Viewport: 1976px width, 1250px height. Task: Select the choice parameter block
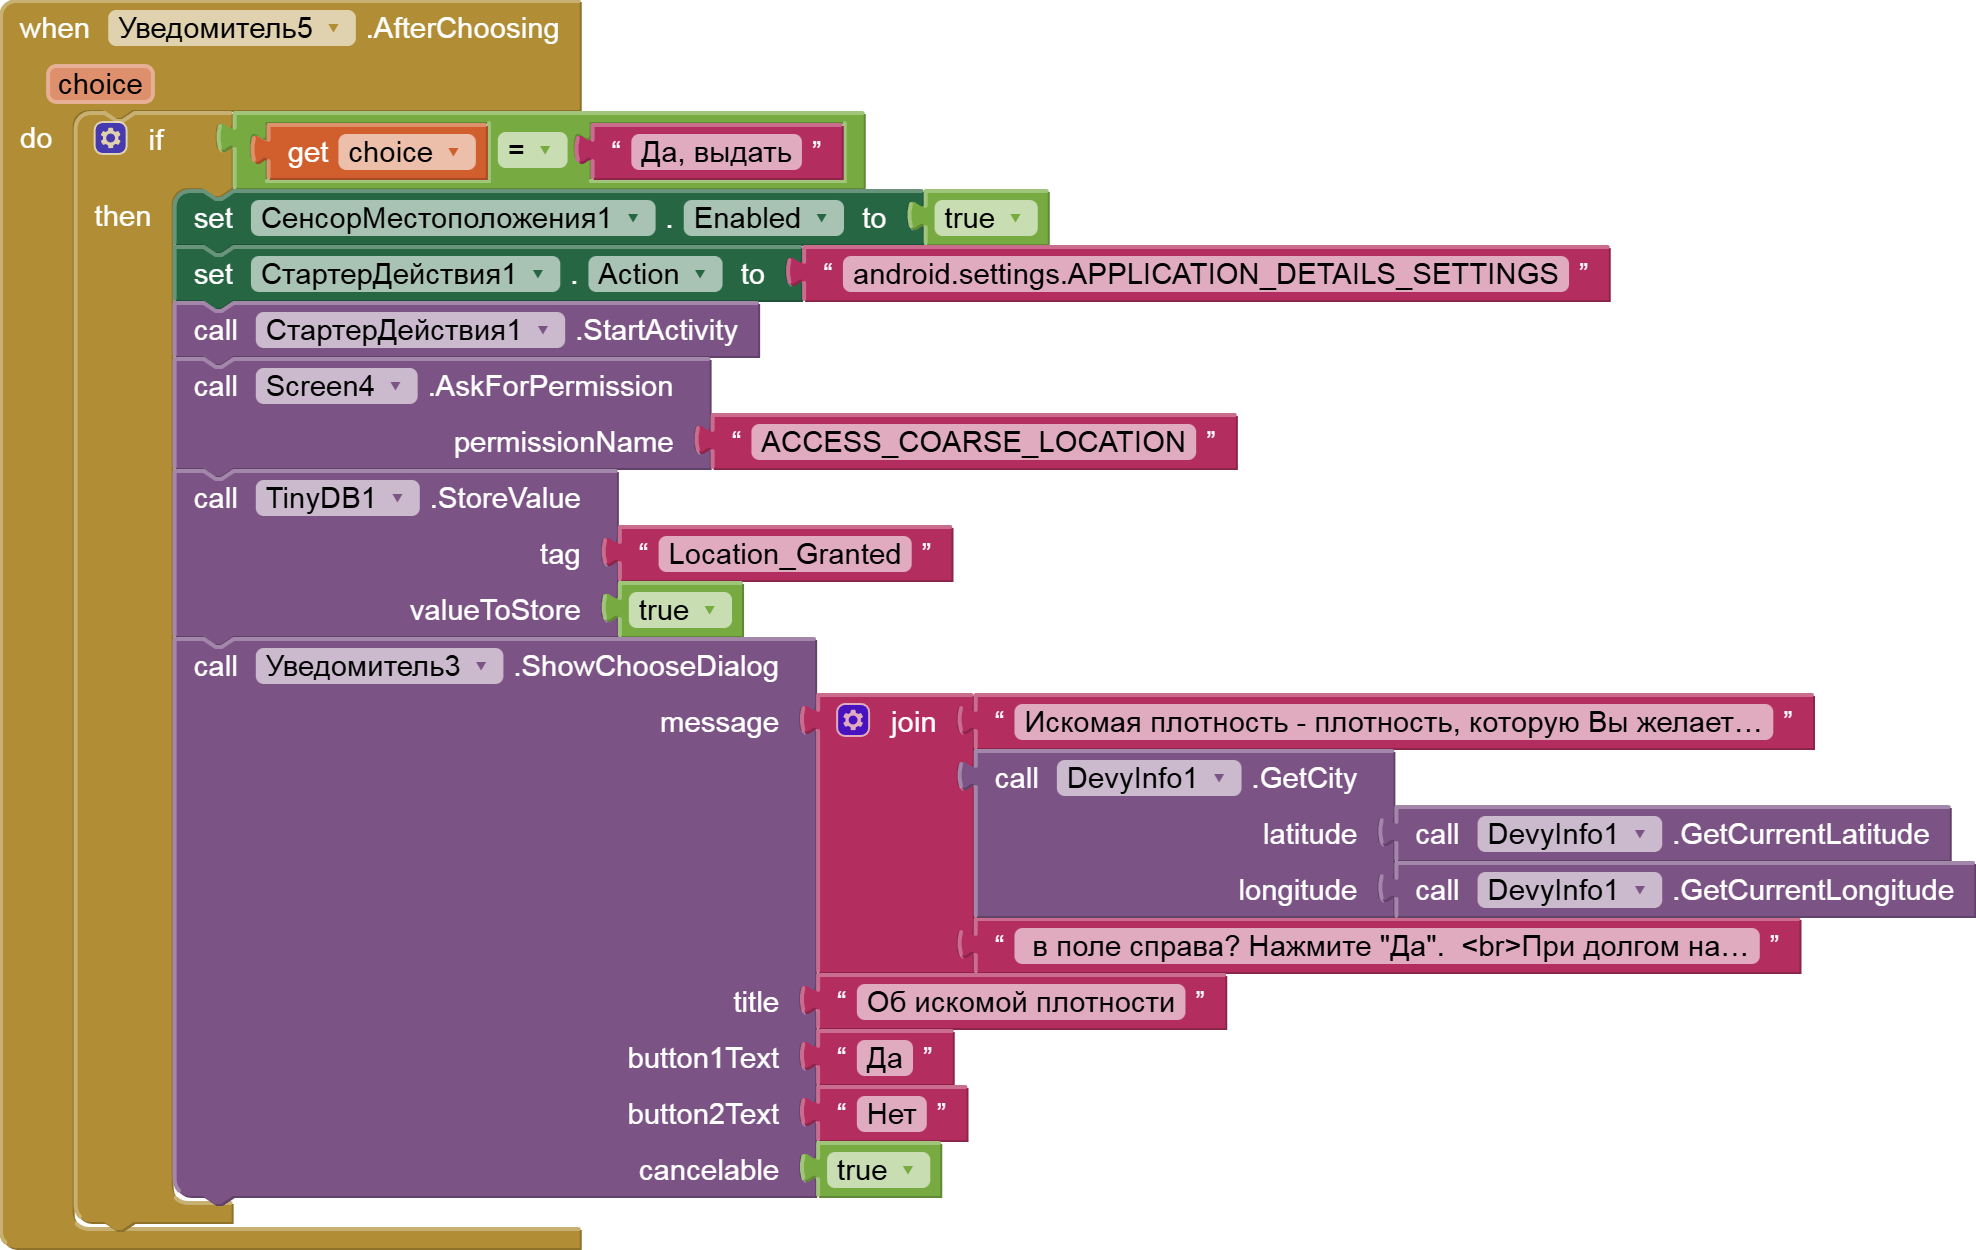click(99, 84)
